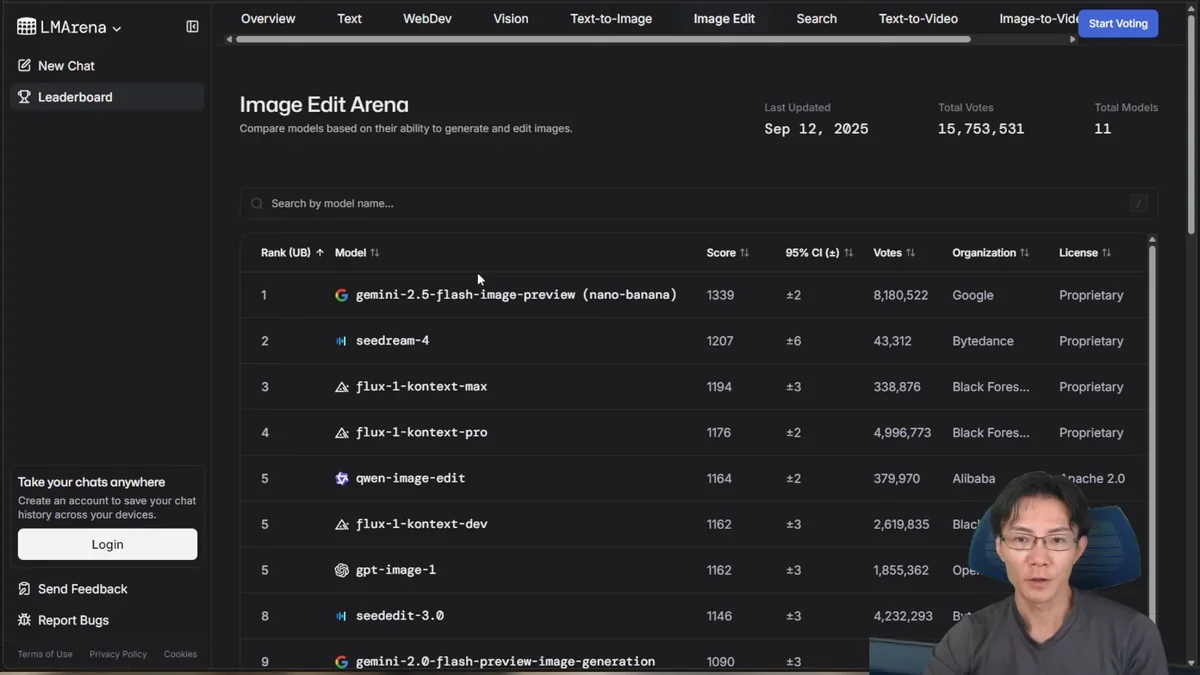
Task: Click the Send Feedback icon
Action: (x=24, y=589)
